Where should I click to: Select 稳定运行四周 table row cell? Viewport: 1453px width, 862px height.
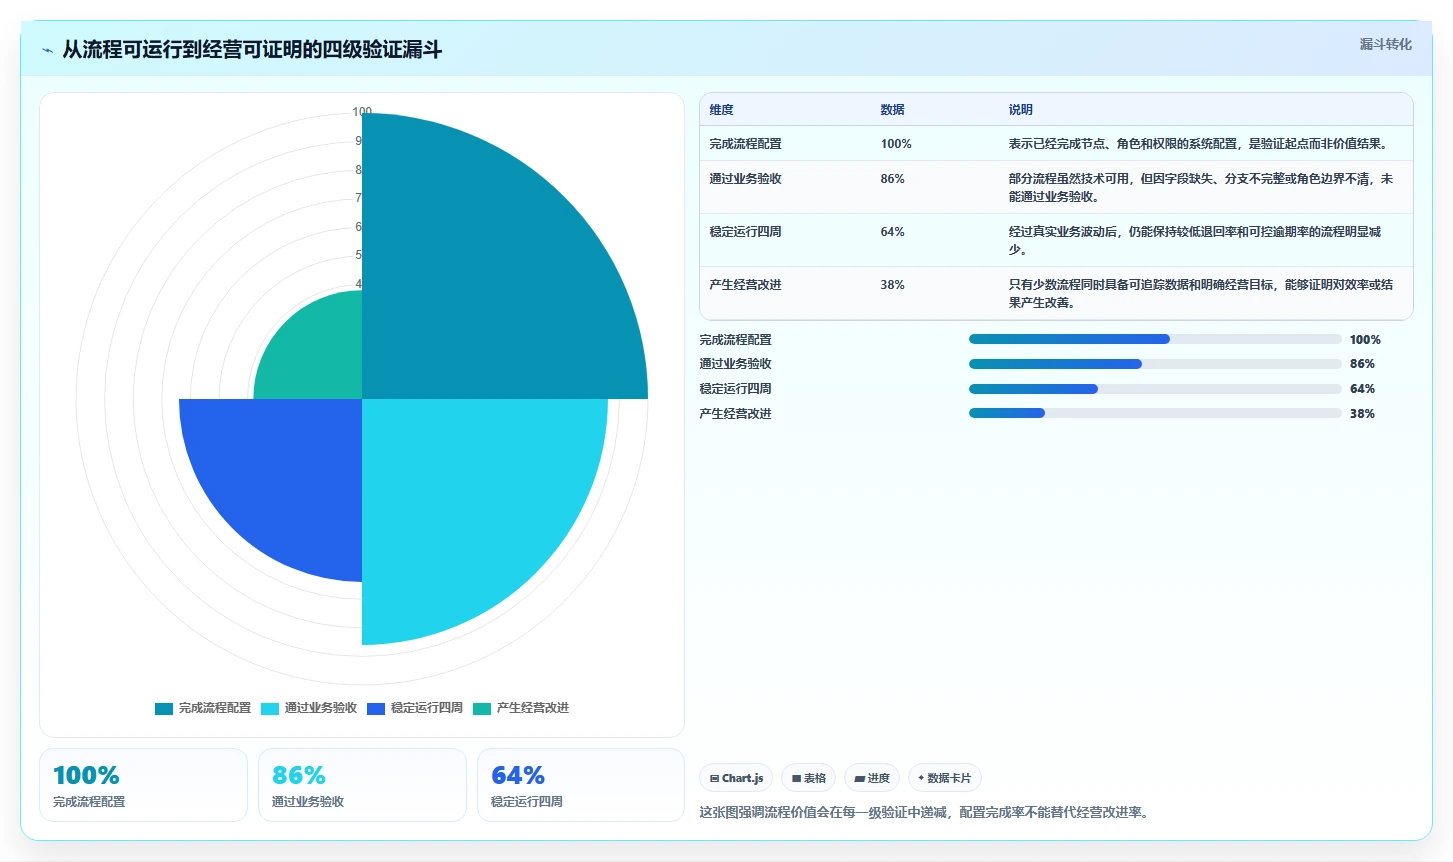(745, 232)
